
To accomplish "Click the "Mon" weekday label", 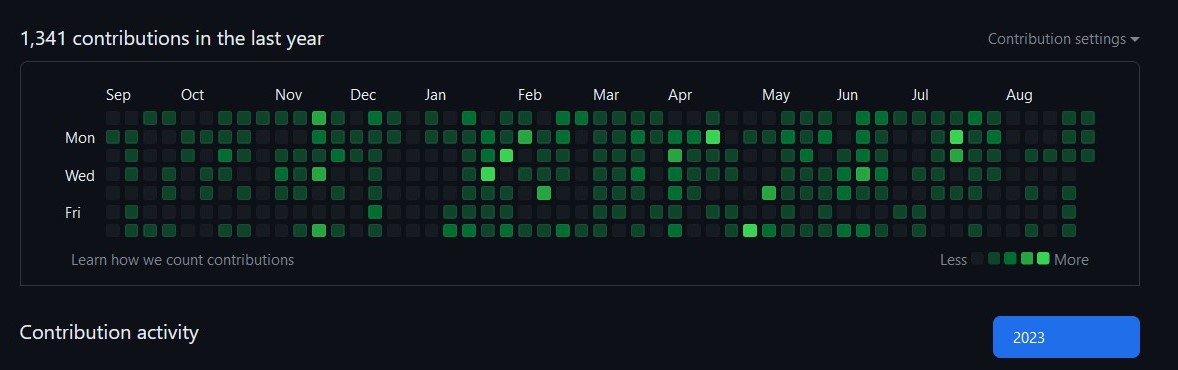I will 80,138.
